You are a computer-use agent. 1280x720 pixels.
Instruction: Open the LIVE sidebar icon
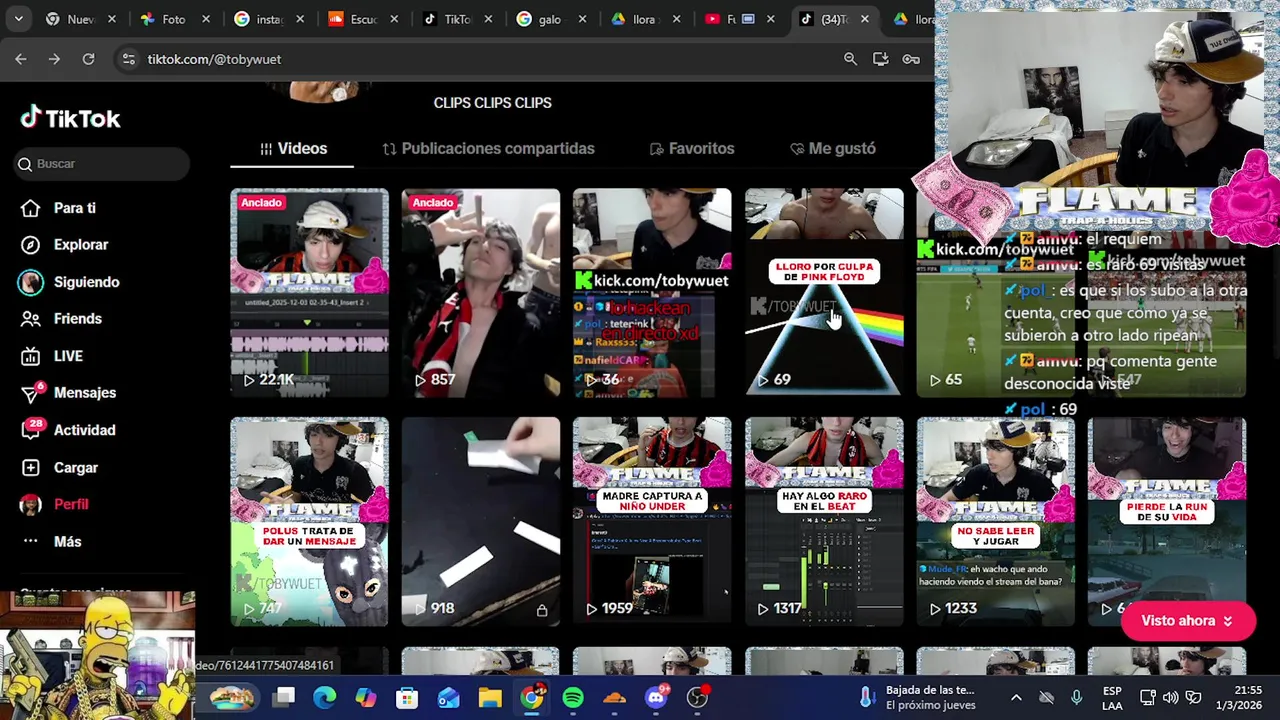(x=31, y=356)
